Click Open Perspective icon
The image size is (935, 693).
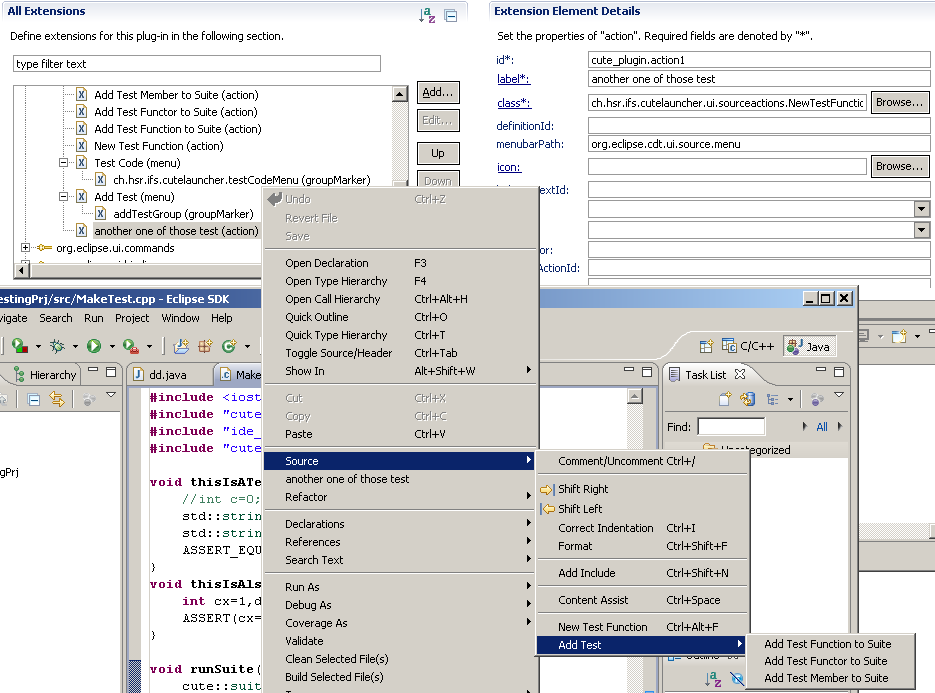pyautogui.click(x=706, y=346)
